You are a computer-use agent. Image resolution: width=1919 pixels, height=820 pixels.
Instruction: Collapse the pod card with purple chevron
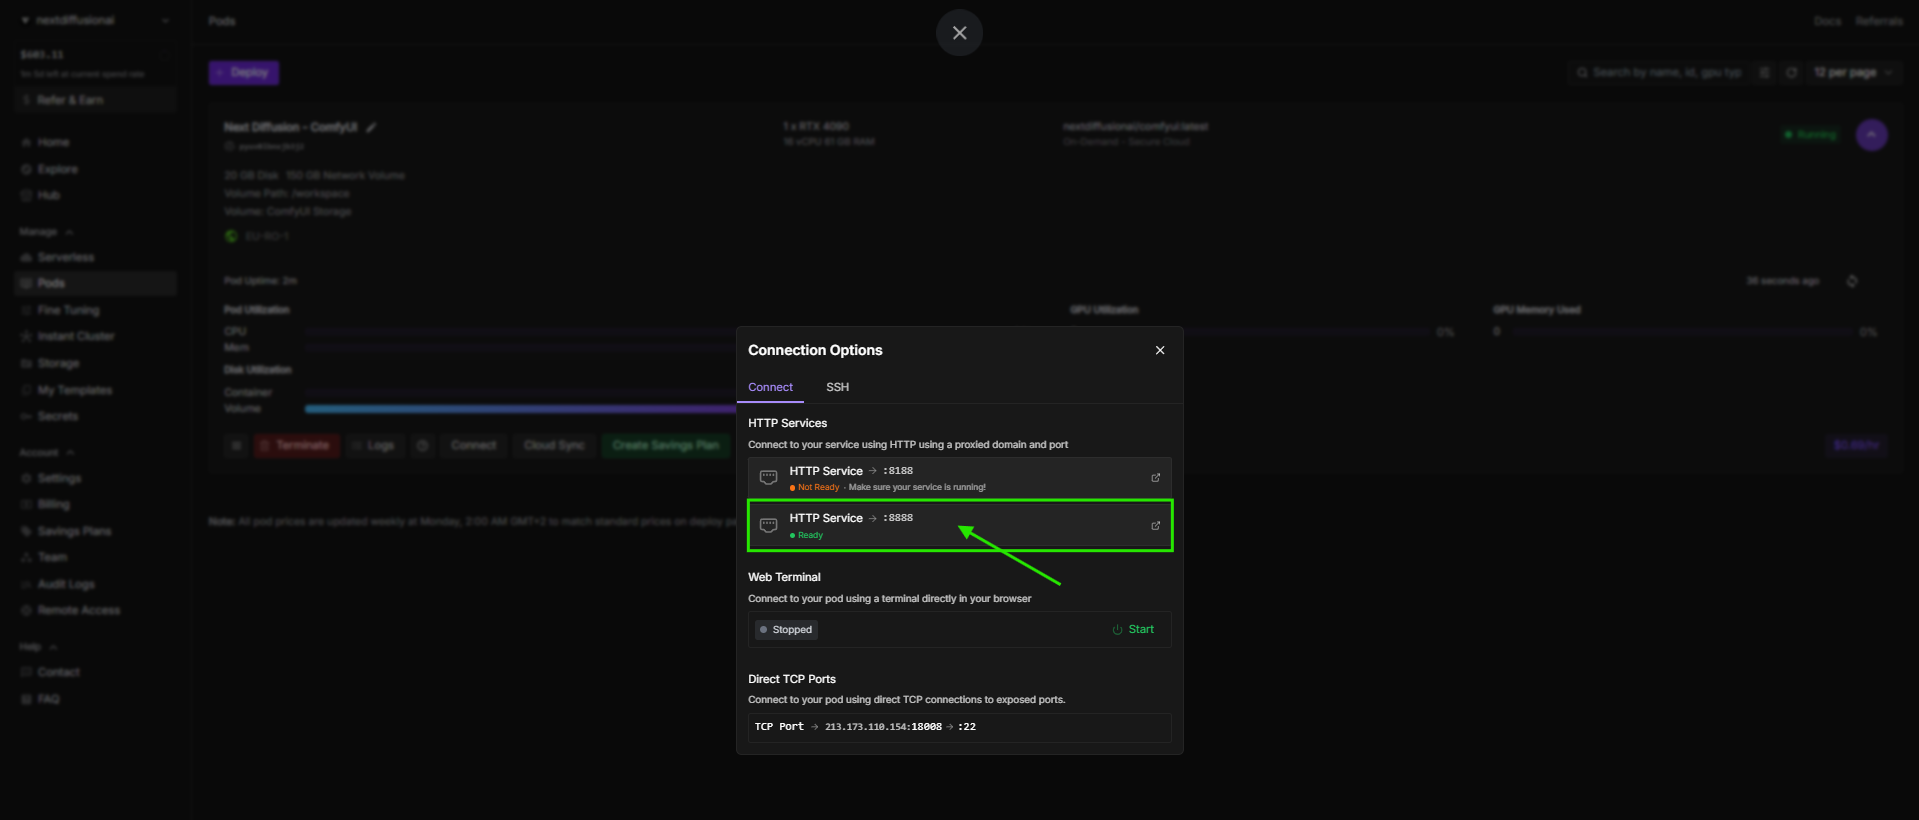(x=1871, y=134)
